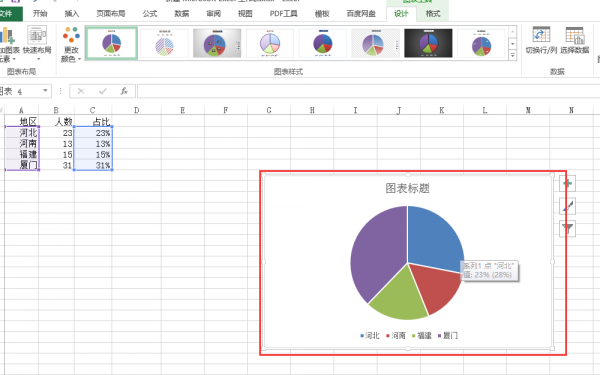
Task: Click cell containing 人数
Action: pos(56,122)
